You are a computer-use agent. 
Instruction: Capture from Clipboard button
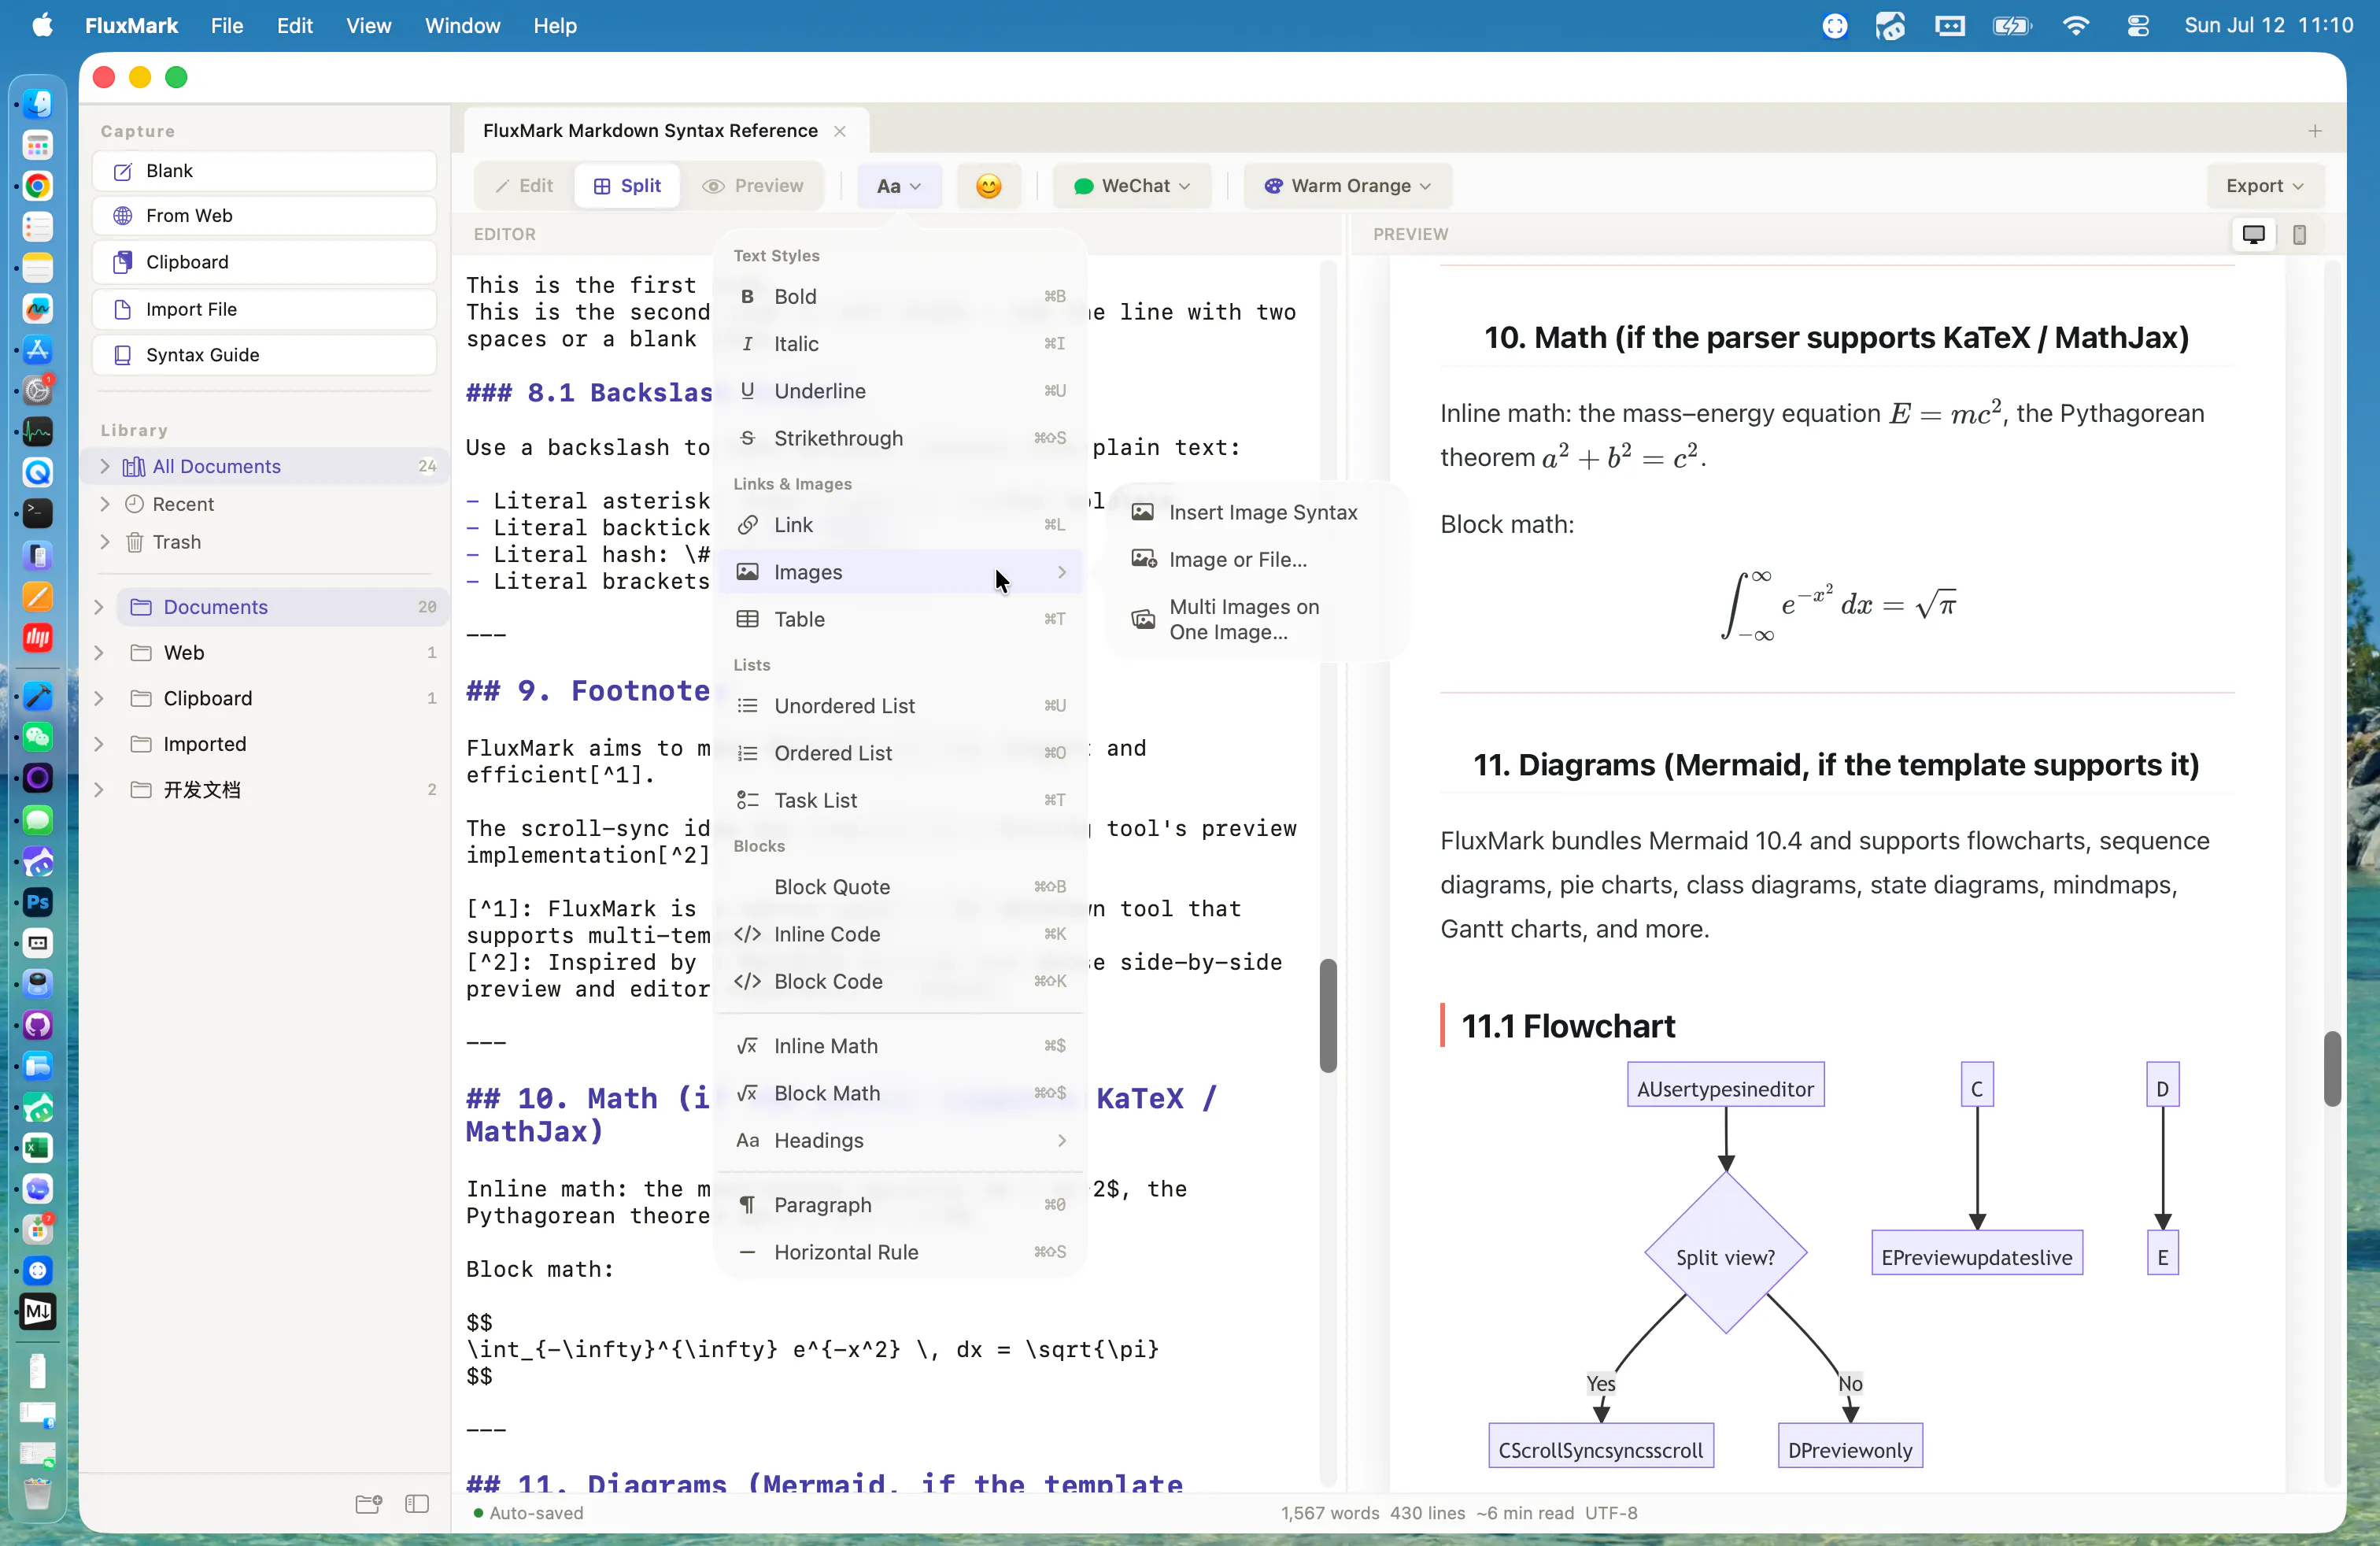point(264,262)
